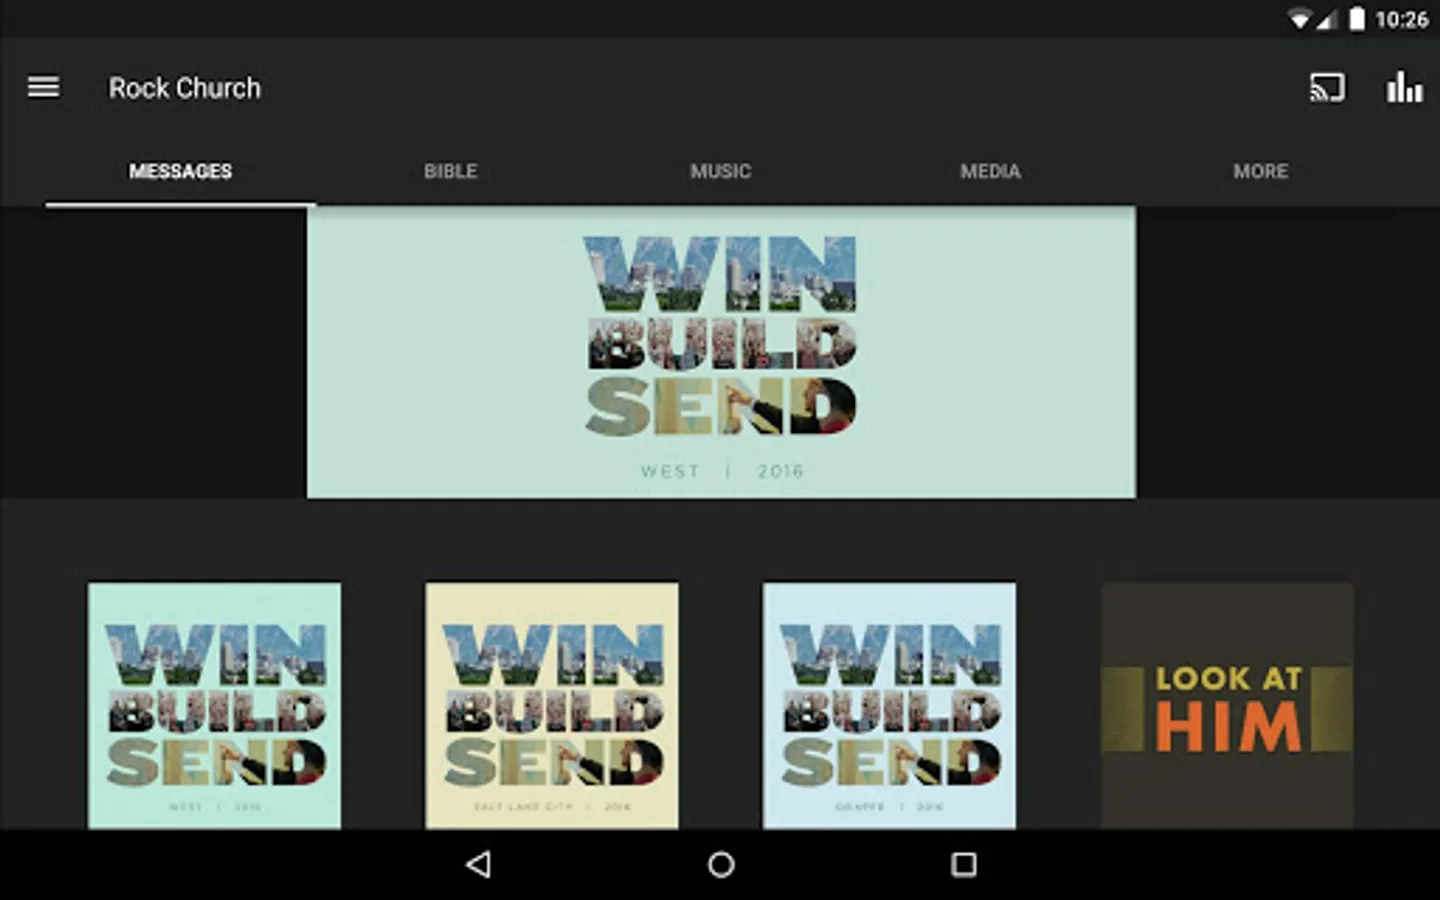Tap the Android back button
The height and width of the screenshot is (900, 1440).
(479, 864)
